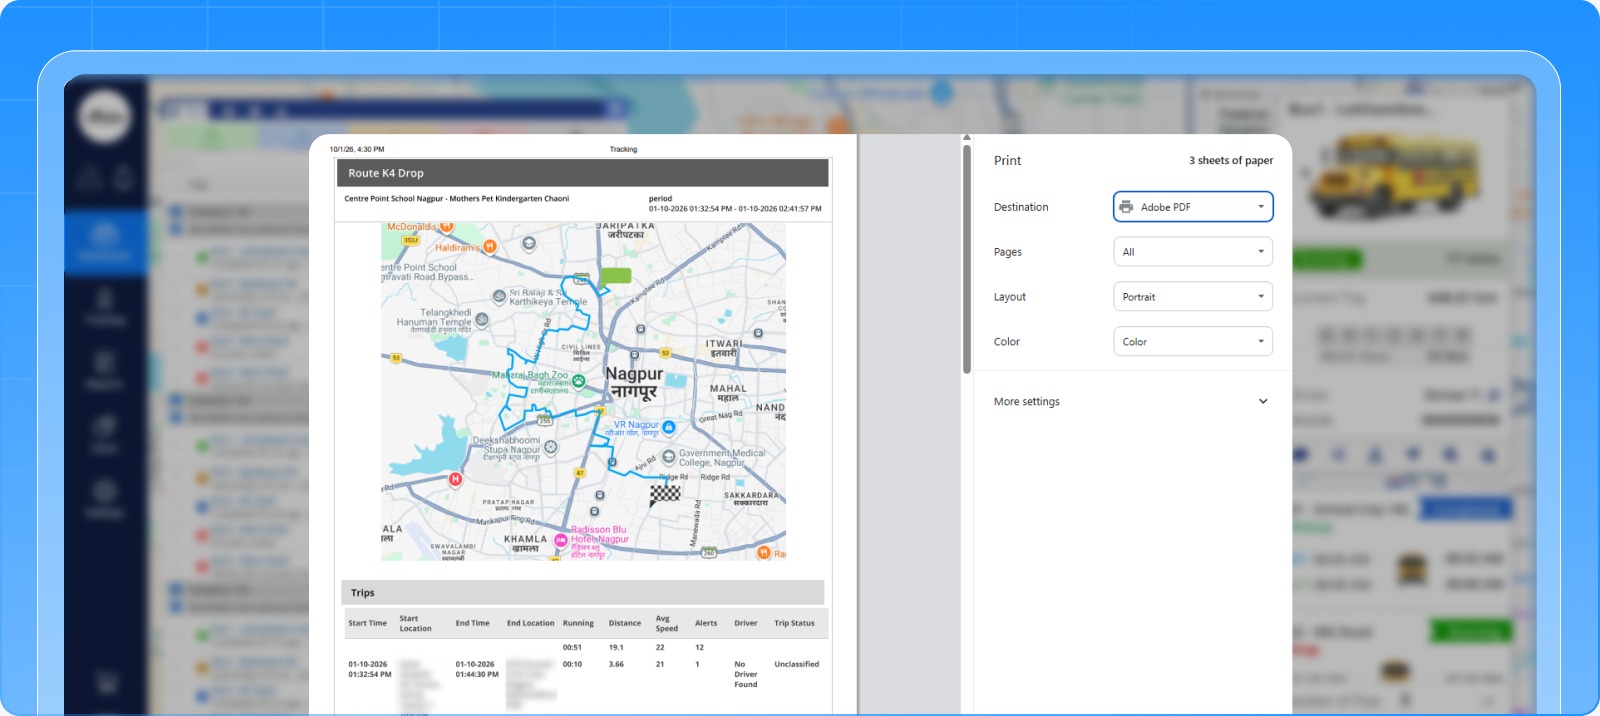Click the Alerts column header

click(706, 623)
